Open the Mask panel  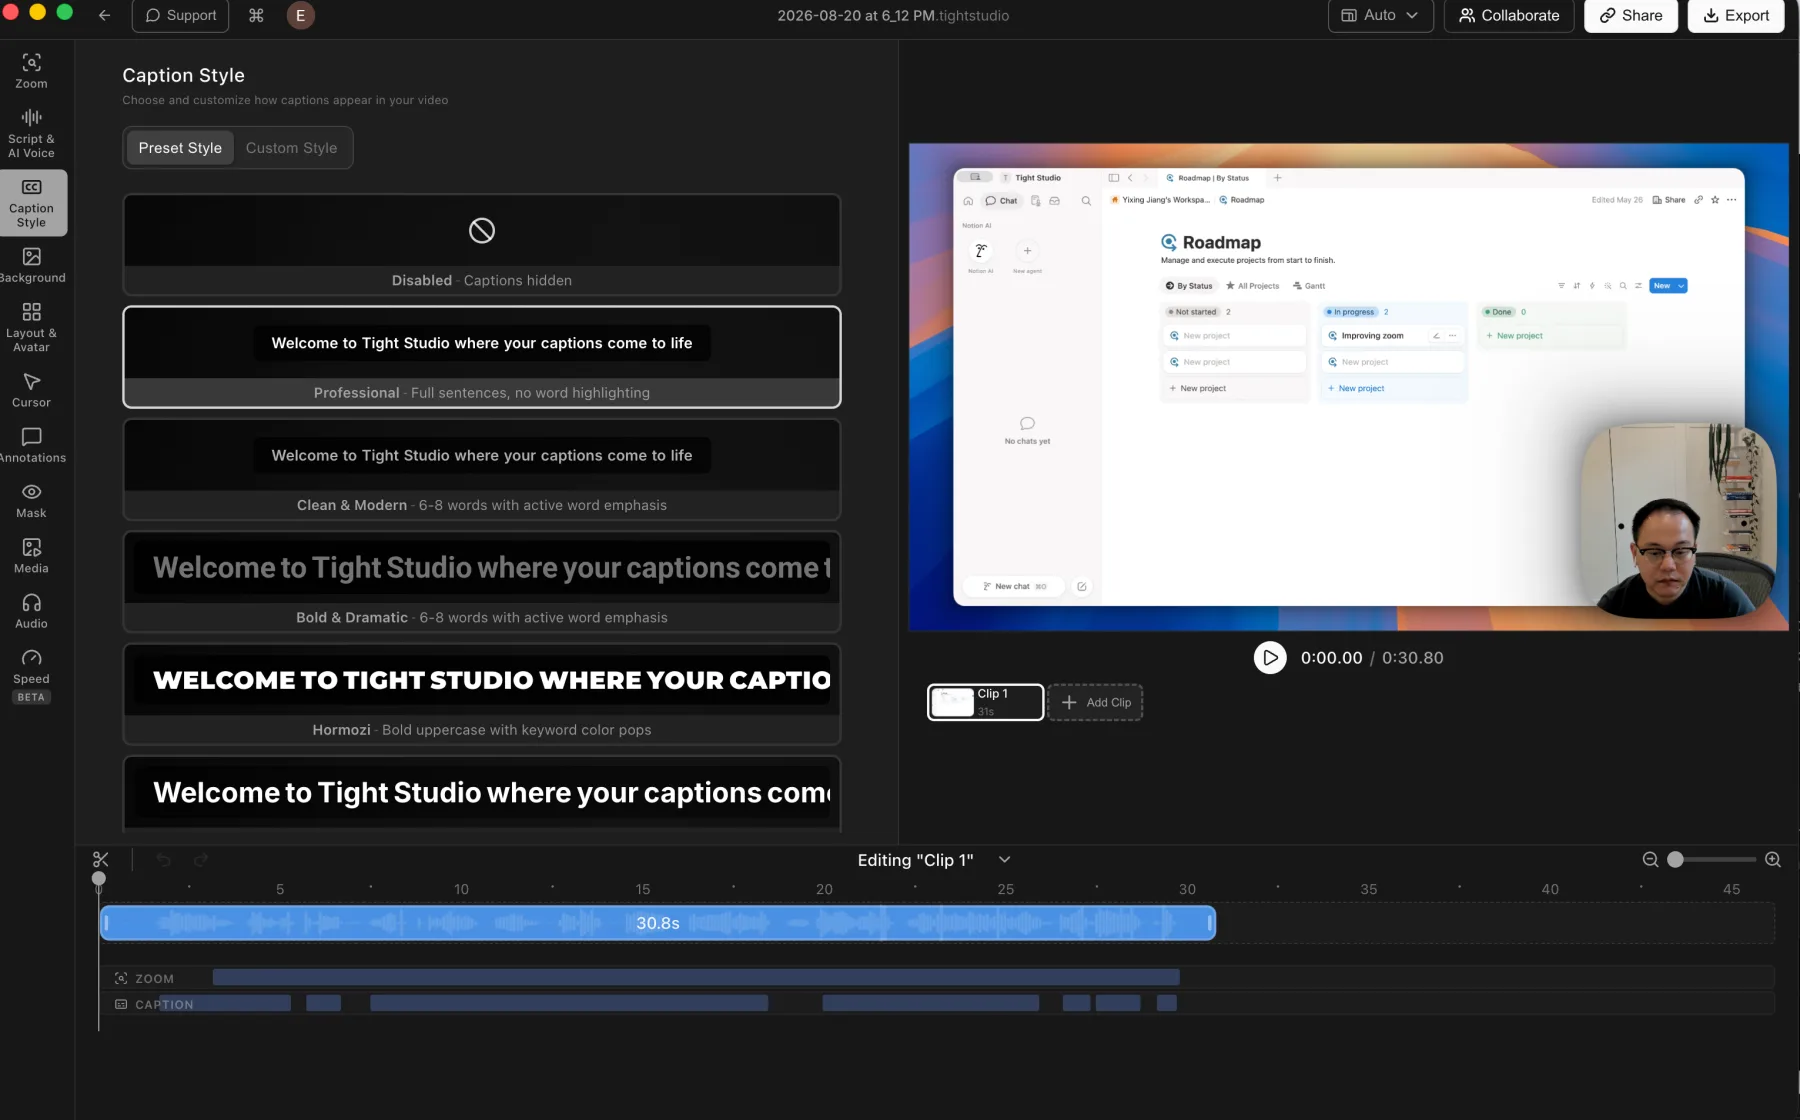click(x=31, y=501)
